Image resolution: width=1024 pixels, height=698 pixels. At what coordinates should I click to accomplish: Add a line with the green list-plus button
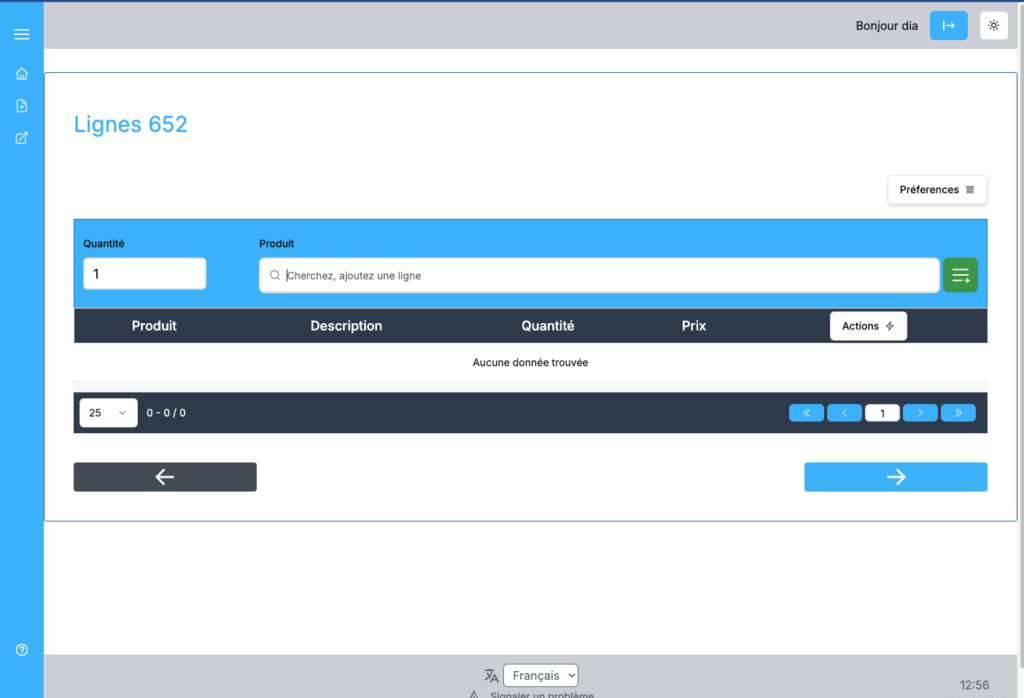(960, 274)
